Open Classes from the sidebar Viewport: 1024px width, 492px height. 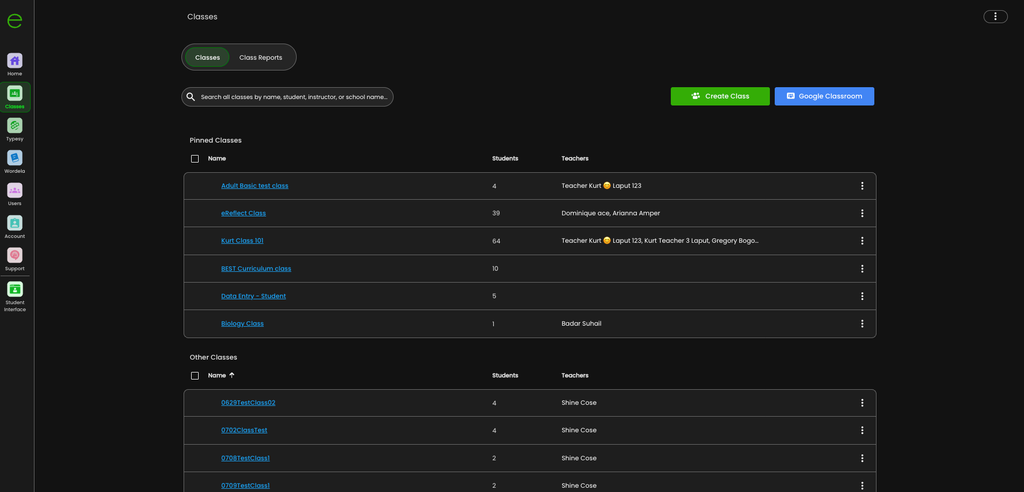point(14,97)
